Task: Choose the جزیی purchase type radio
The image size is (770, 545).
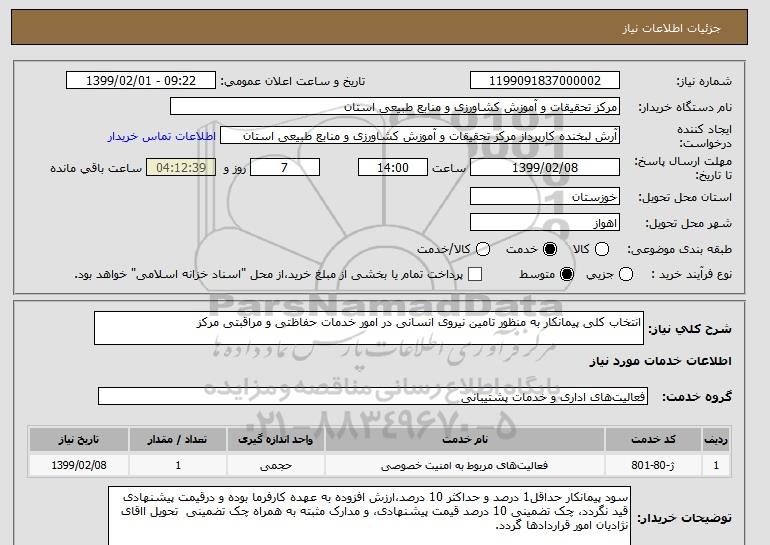Action: coord(626,274)
